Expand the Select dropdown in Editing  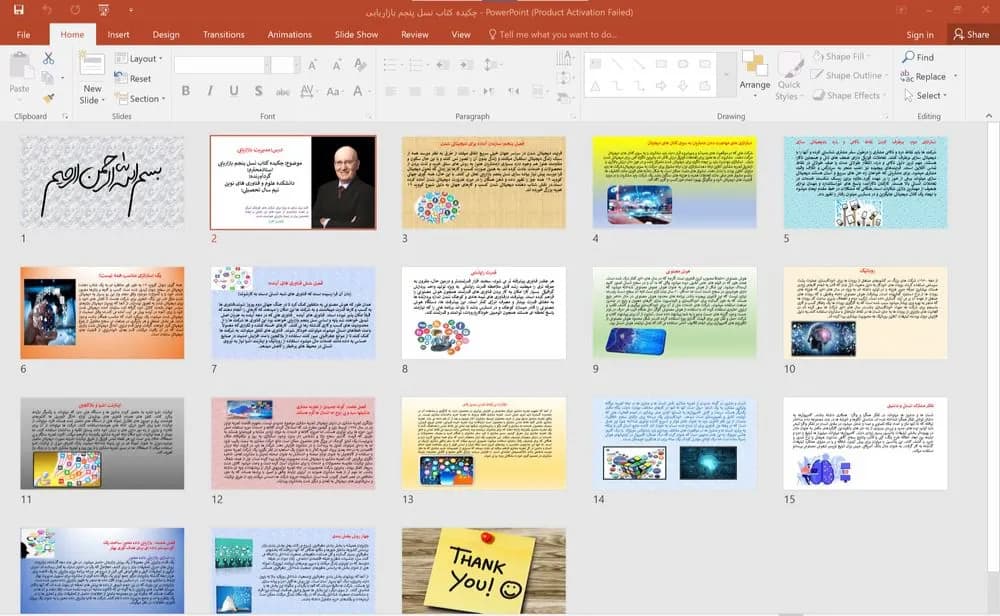[x=925, y=96]
